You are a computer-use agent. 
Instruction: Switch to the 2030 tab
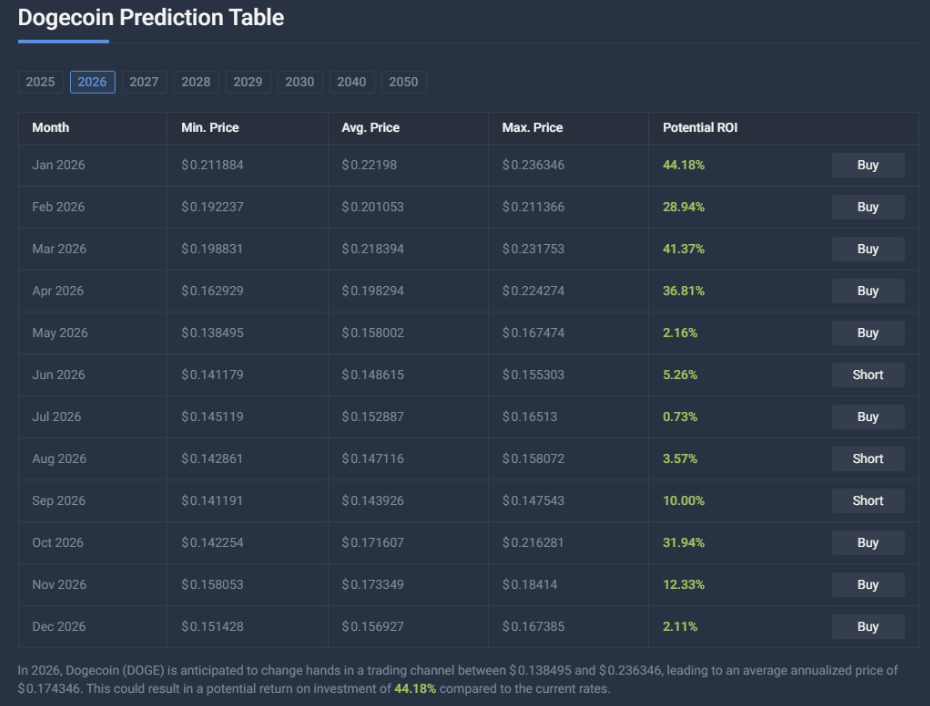click(x=300, y=82)
